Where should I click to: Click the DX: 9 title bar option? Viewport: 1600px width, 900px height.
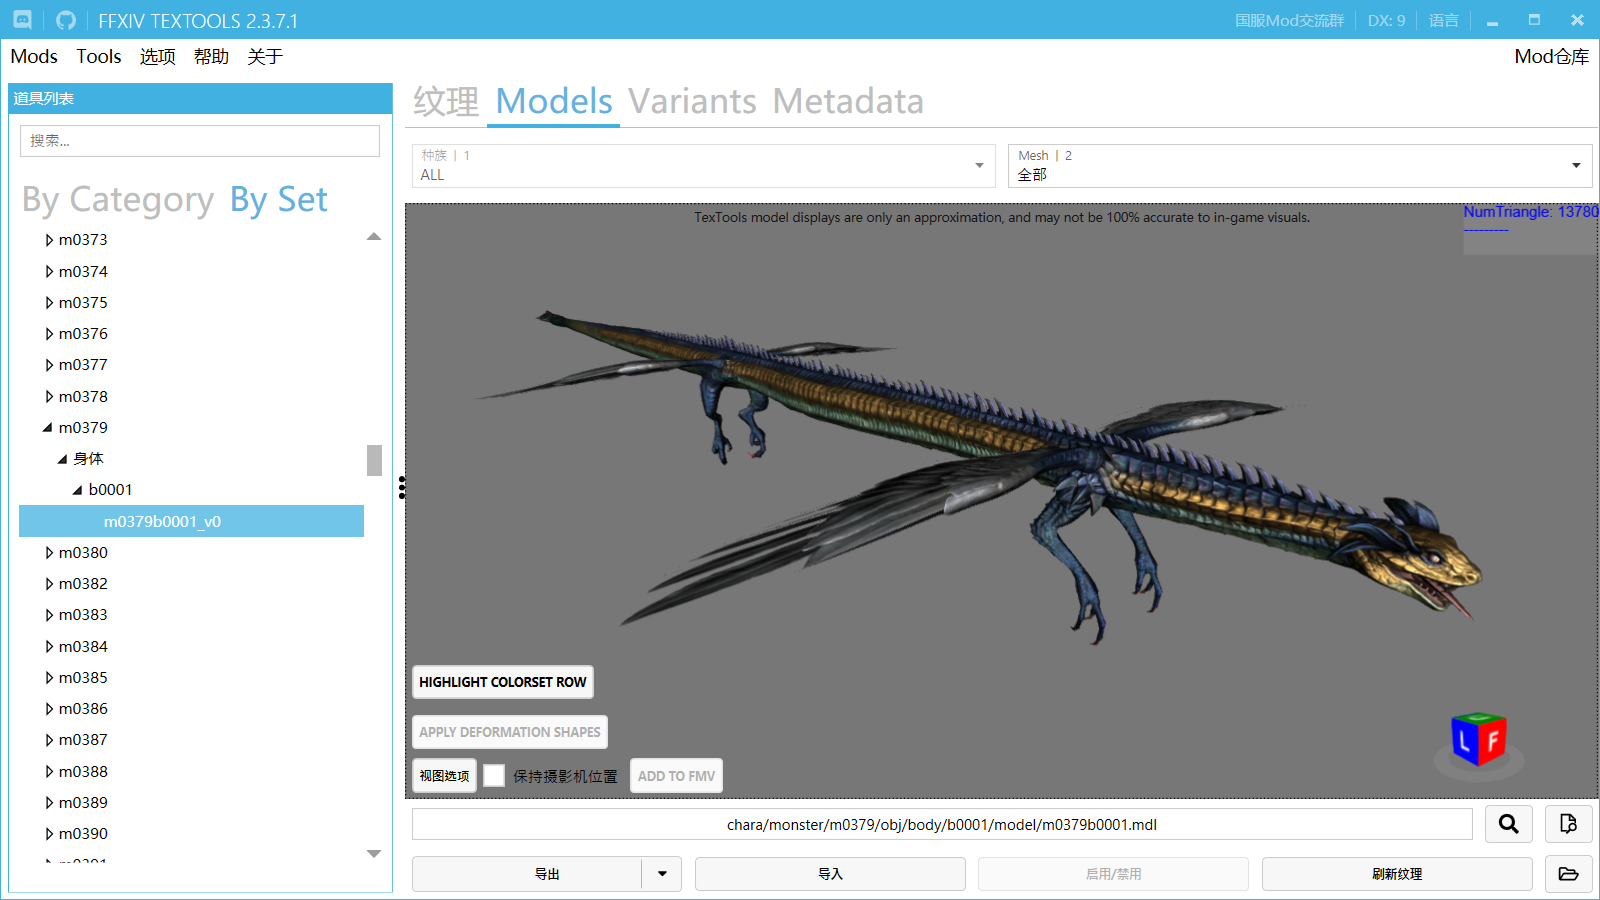(x=1386, y=21)
